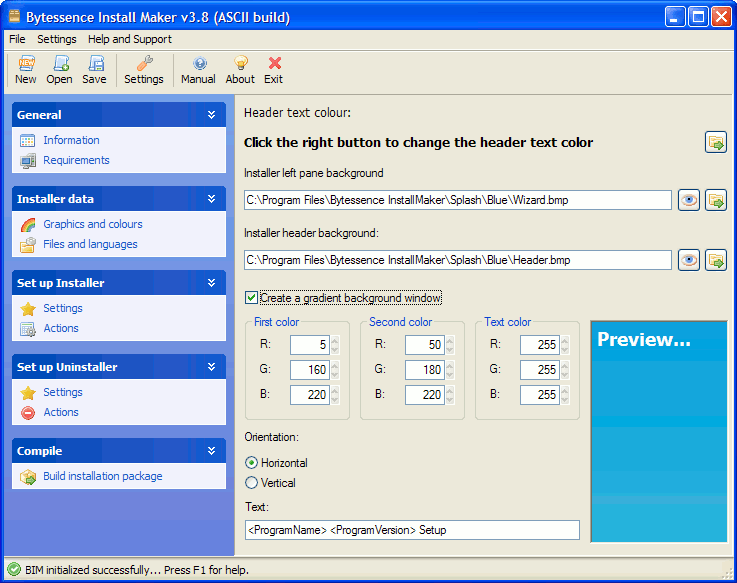Open Settings via the wrench toolbar icon
737x583 pixels.
pyautogui.click(x=144, y=63)
